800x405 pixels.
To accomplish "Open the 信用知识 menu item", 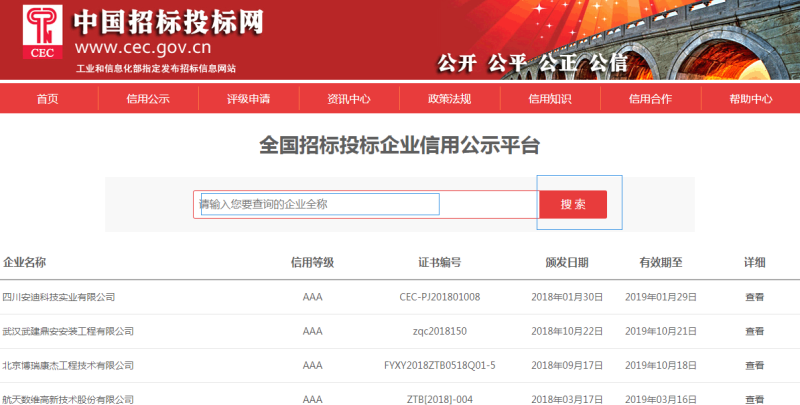I will coord(550,99).
